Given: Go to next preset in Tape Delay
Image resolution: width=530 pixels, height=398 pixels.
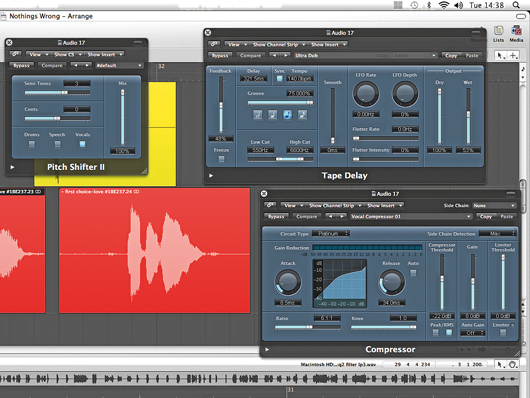Looking at the screenshot, I should 285,55.
